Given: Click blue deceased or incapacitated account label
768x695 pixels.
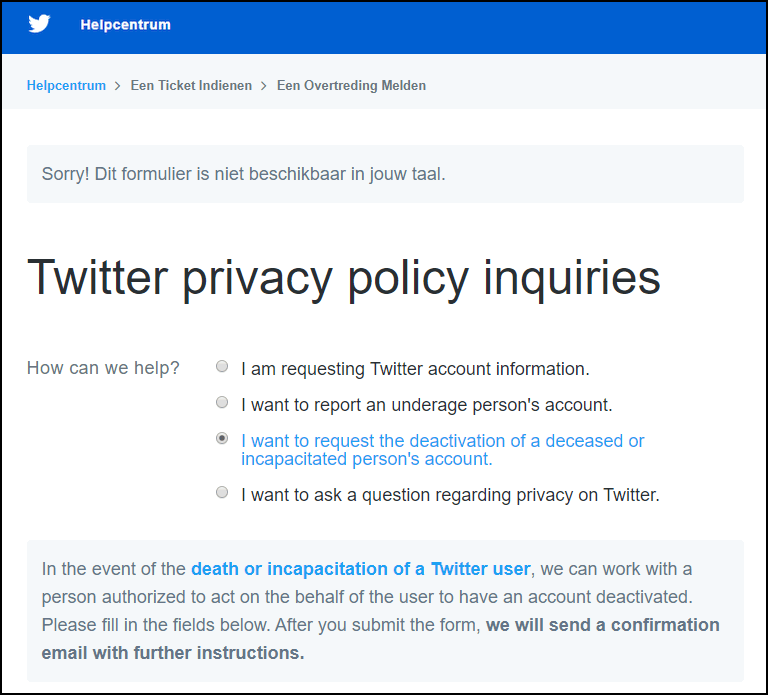Looking at the screenshot, I should (443, 450).
